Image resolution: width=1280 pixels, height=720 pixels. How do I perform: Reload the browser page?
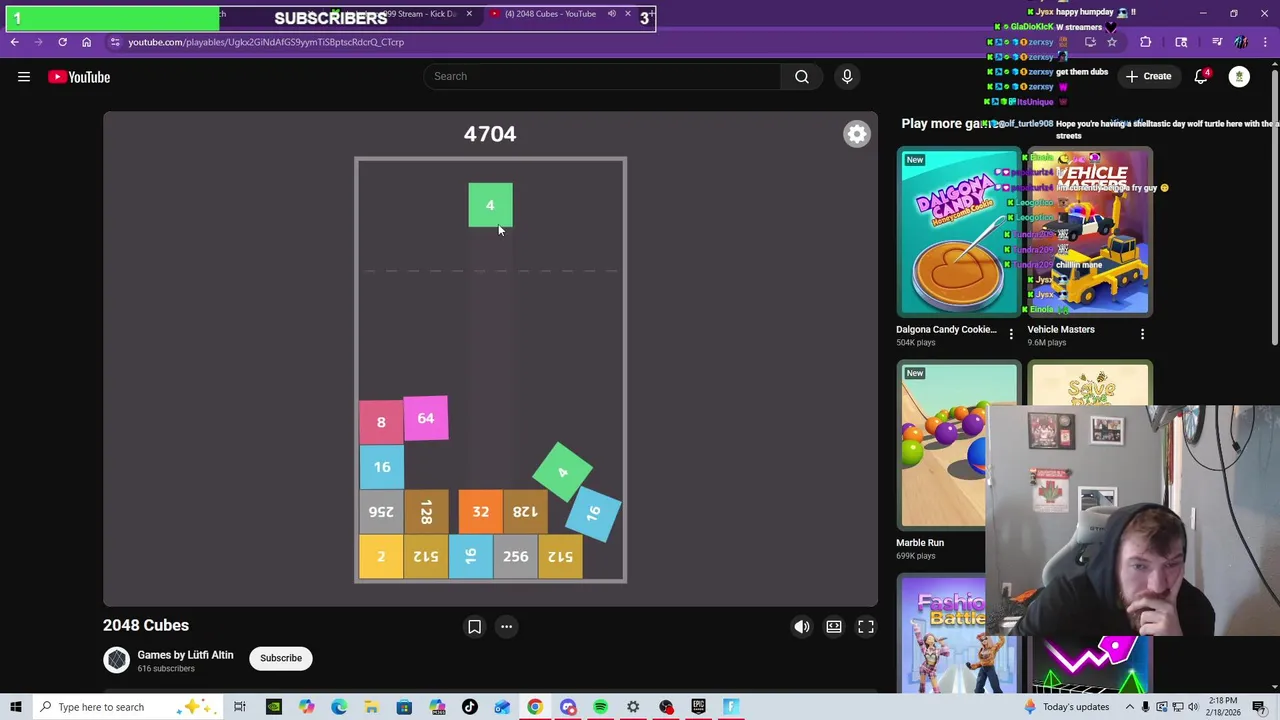[62, 42]
